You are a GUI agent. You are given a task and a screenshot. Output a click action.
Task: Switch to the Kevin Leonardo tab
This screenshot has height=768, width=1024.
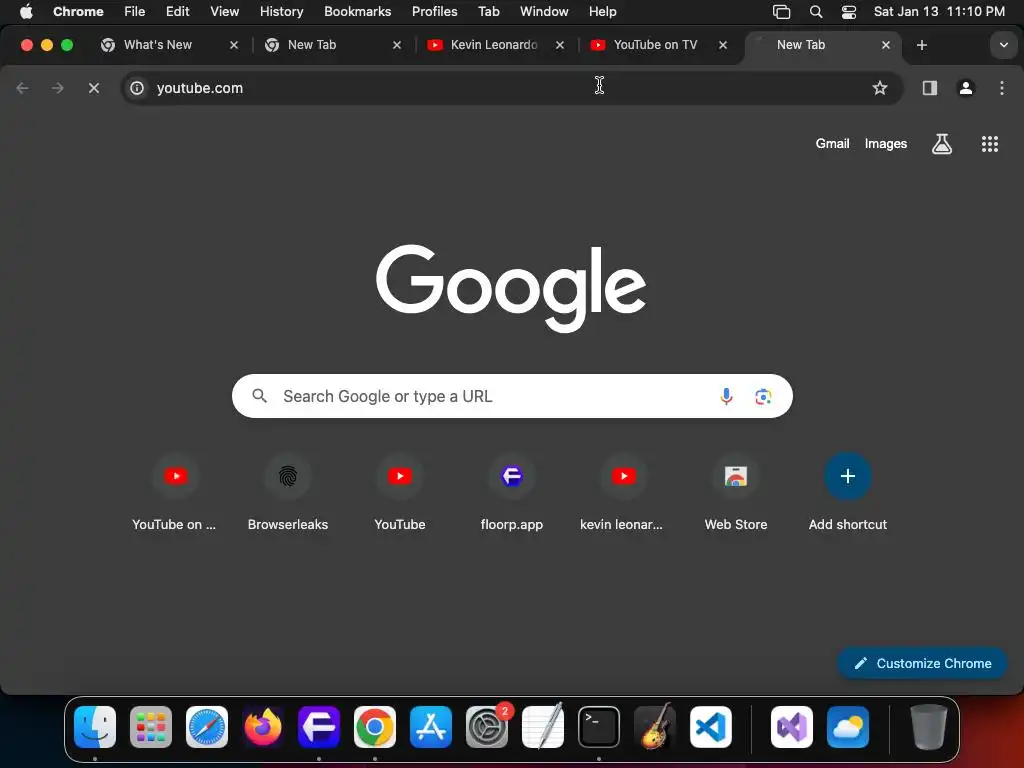[x=494, y=44]
